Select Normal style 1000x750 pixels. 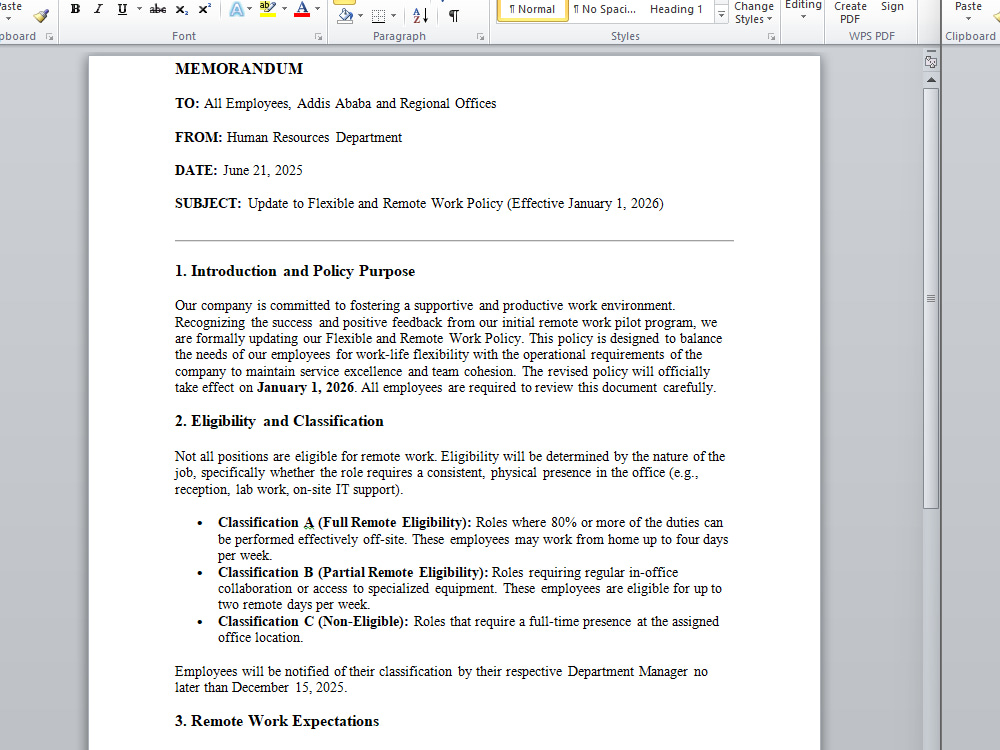(532, 10)
